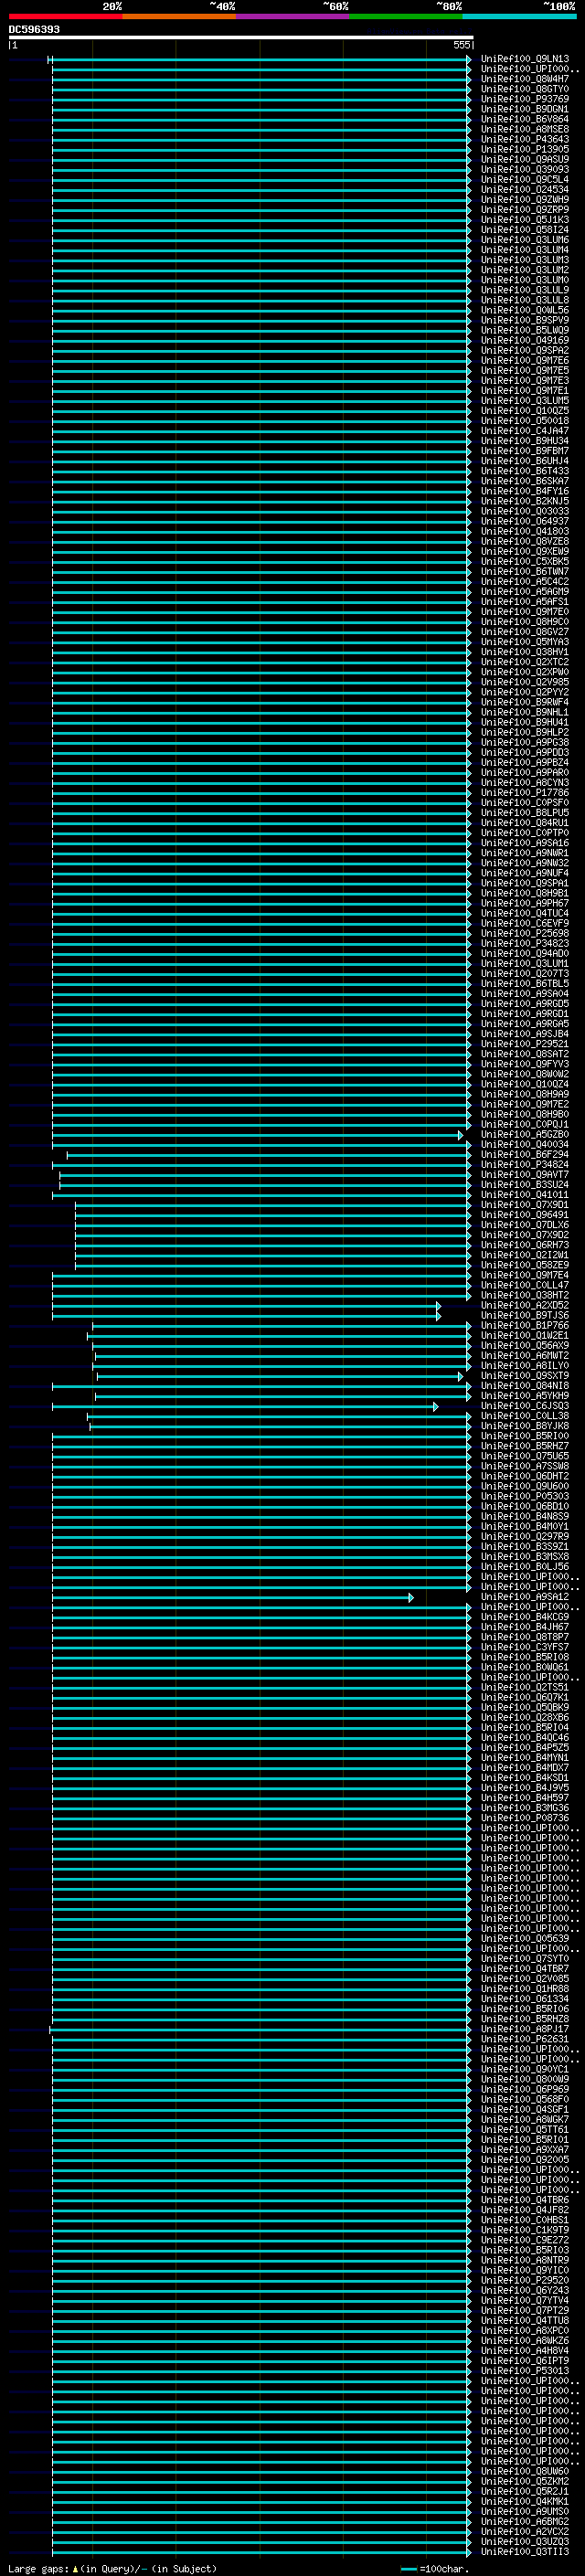The width and height of the screenshot is (585, 2576).
Task: Select hit label UniRef100_Q9ZWH9
Action: 524,199
